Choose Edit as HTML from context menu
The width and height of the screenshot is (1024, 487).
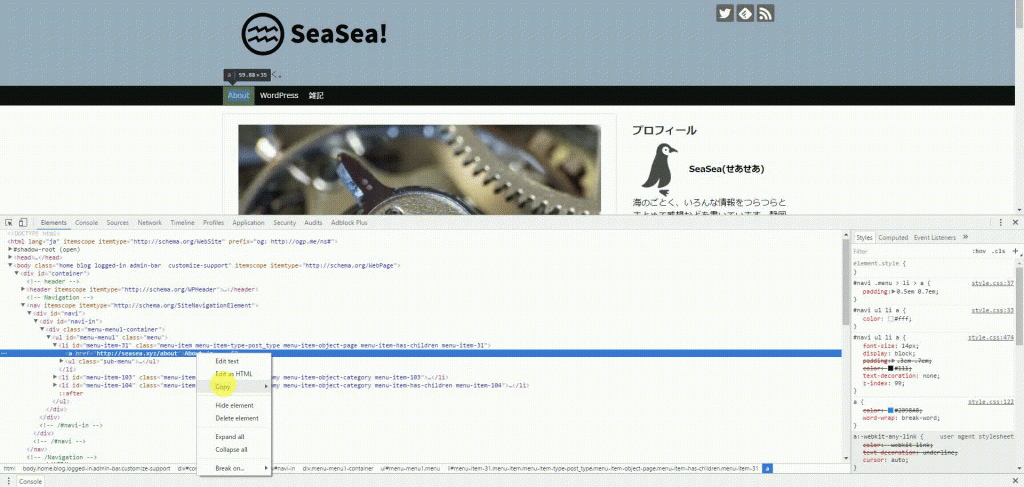click(x=234, y=374)
